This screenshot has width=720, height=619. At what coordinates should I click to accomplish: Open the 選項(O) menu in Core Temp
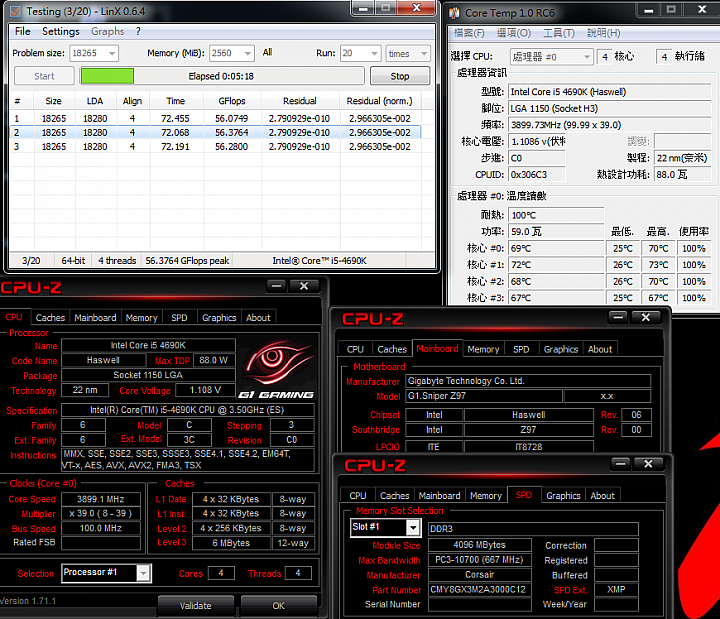pyautogui.click(x=514, y=33)
